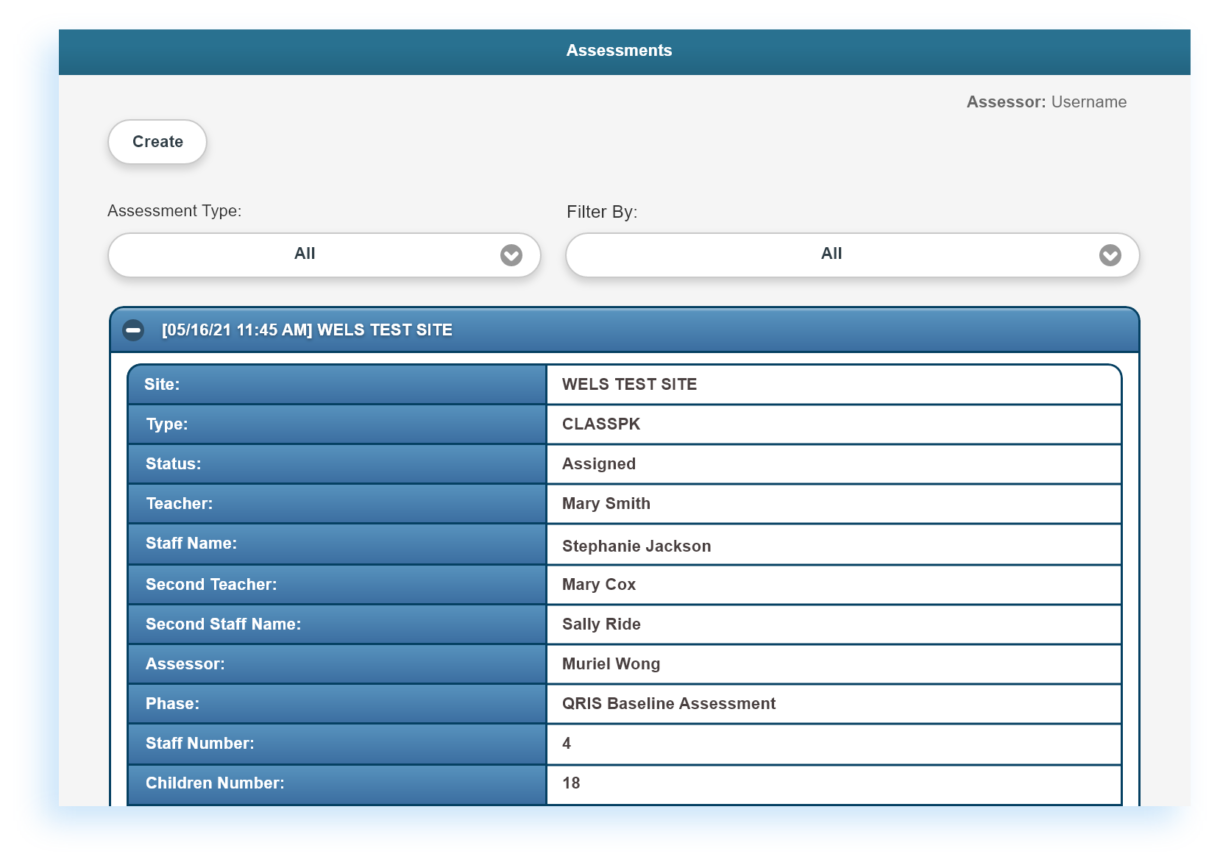Click Second Teacher Mary Cox
This screenshot has height=865, width=1220.
(598, 585)
